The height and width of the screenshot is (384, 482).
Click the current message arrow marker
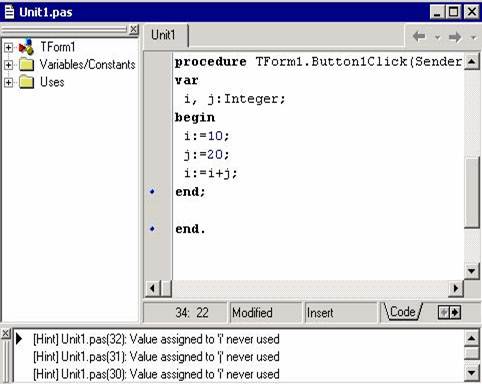[x=19, y=339]
